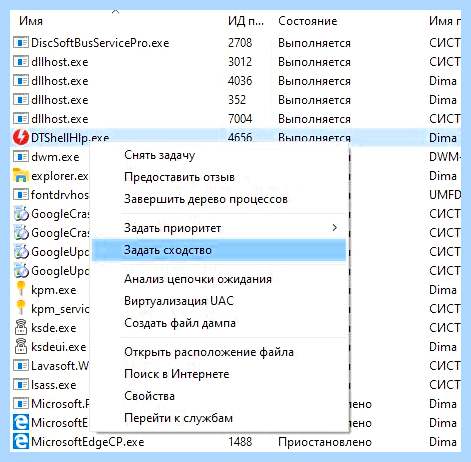Choose 'Предоставить отзыв' menu entry
Screen dimensions: 471x462
point(220,177)
